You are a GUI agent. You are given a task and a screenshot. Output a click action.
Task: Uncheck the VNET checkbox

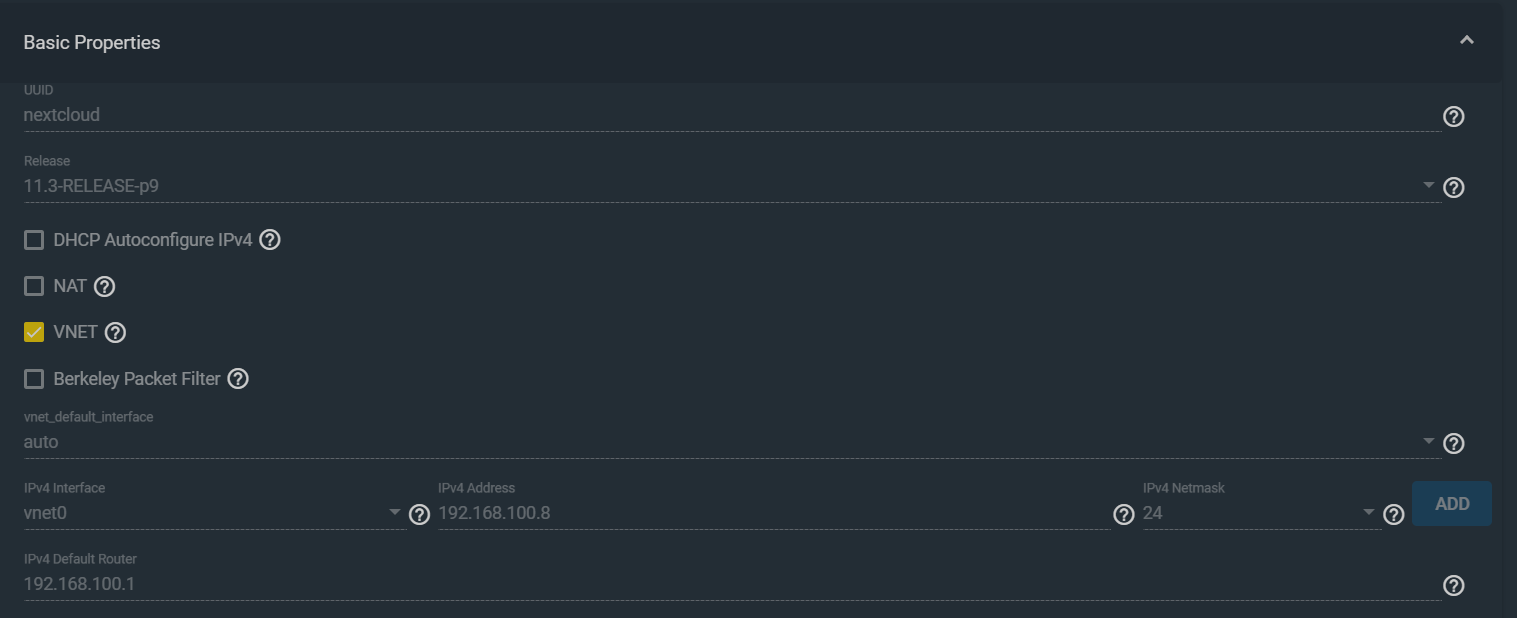34,332
